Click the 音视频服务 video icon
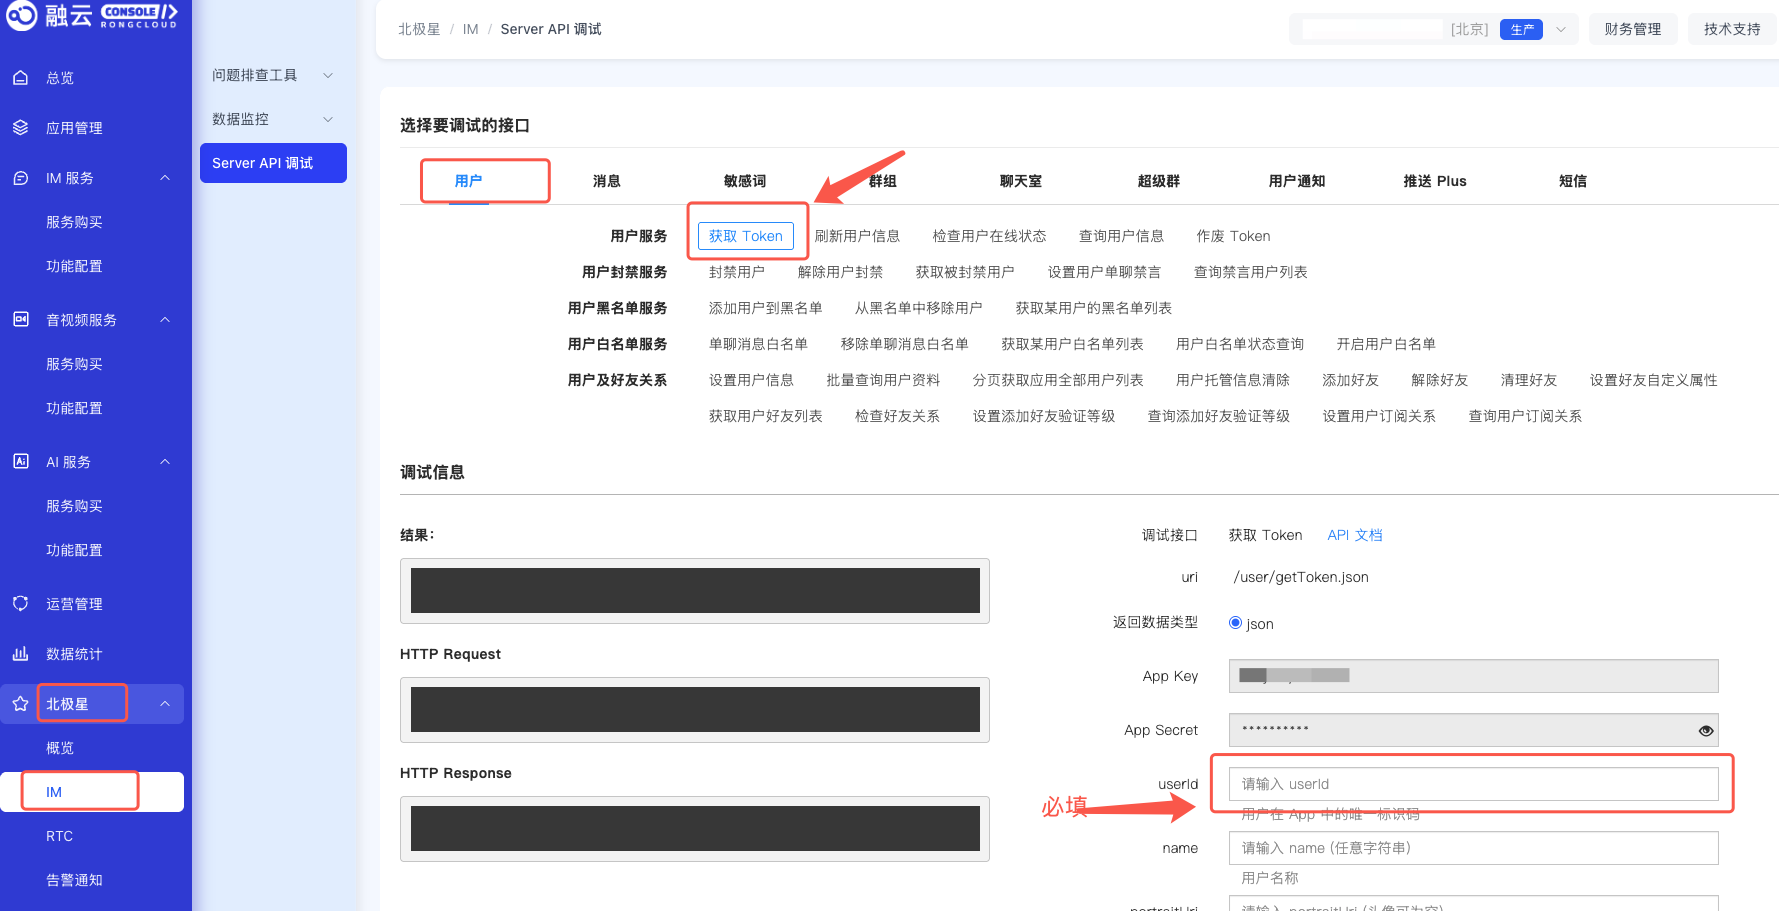Screen dimensions: 1779x911 click(x=20, y=320)
